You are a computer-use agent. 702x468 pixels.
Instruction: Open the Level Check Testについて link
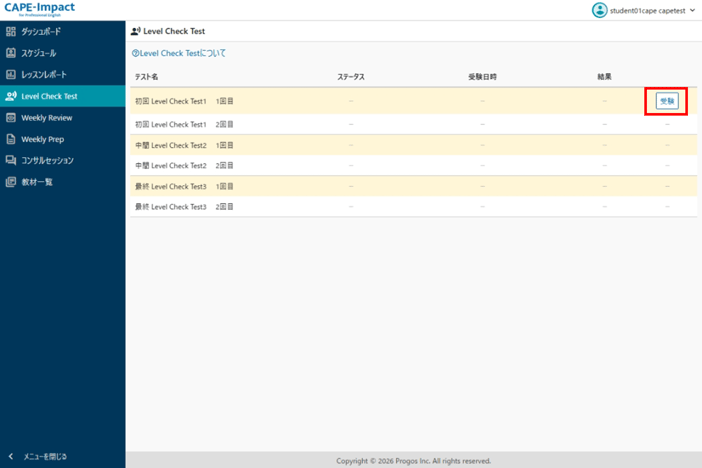point(180,53)
